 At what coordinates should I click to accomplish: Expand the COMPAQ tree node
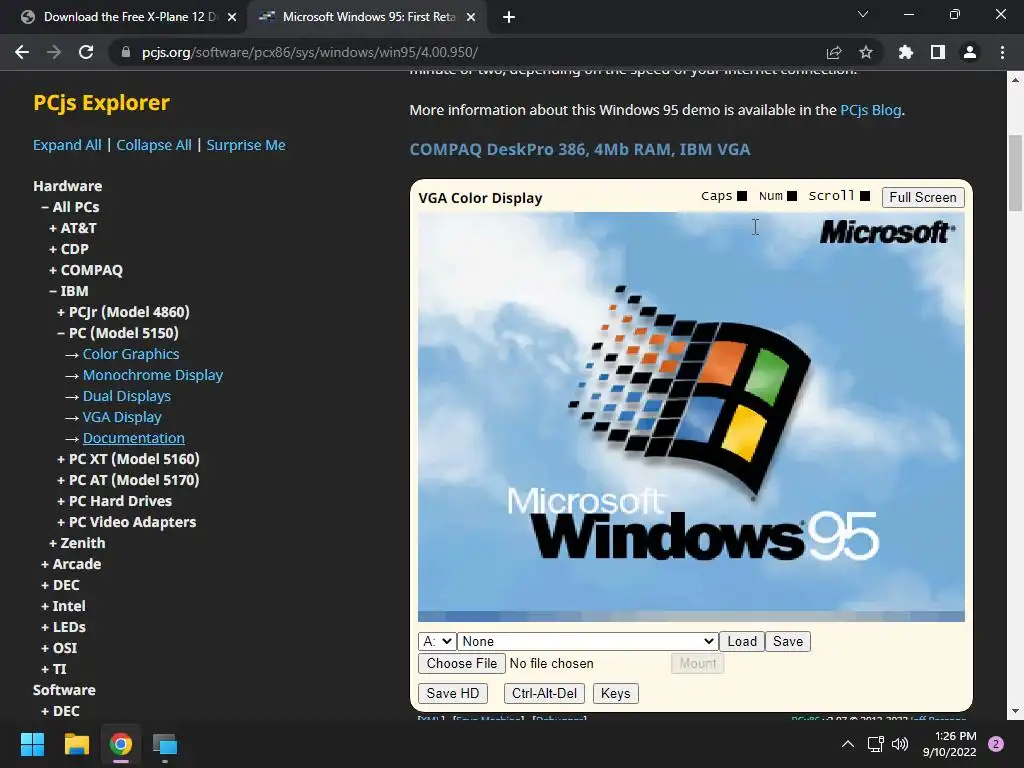click(86, 270)
